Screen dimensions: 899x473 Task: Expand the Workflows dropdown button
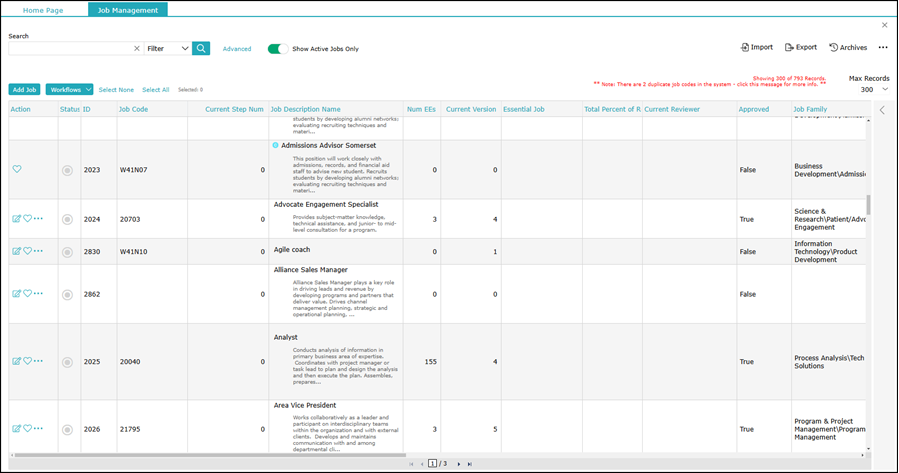[69, 89]
